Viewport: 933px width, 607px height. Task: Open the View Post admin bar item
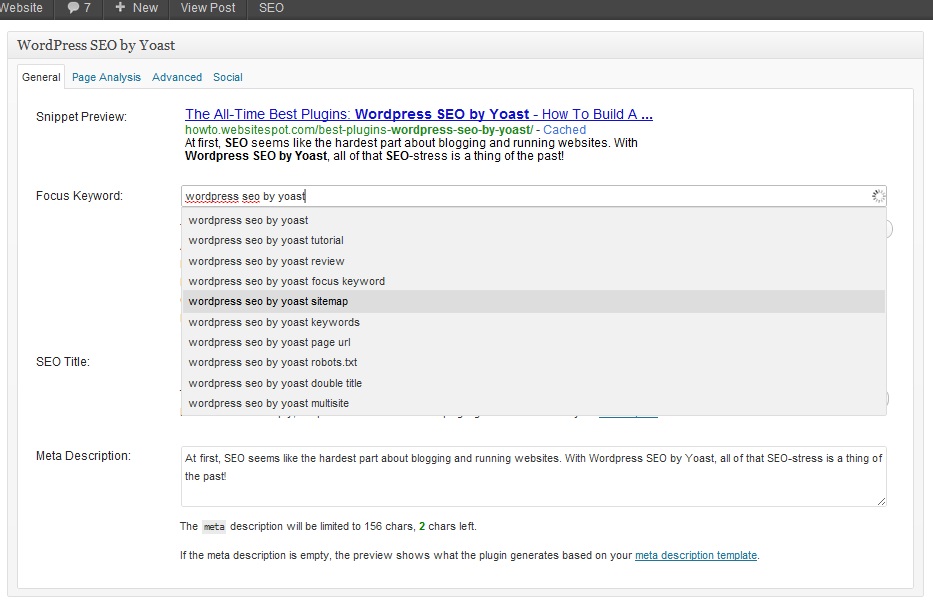tap(208, 8)
